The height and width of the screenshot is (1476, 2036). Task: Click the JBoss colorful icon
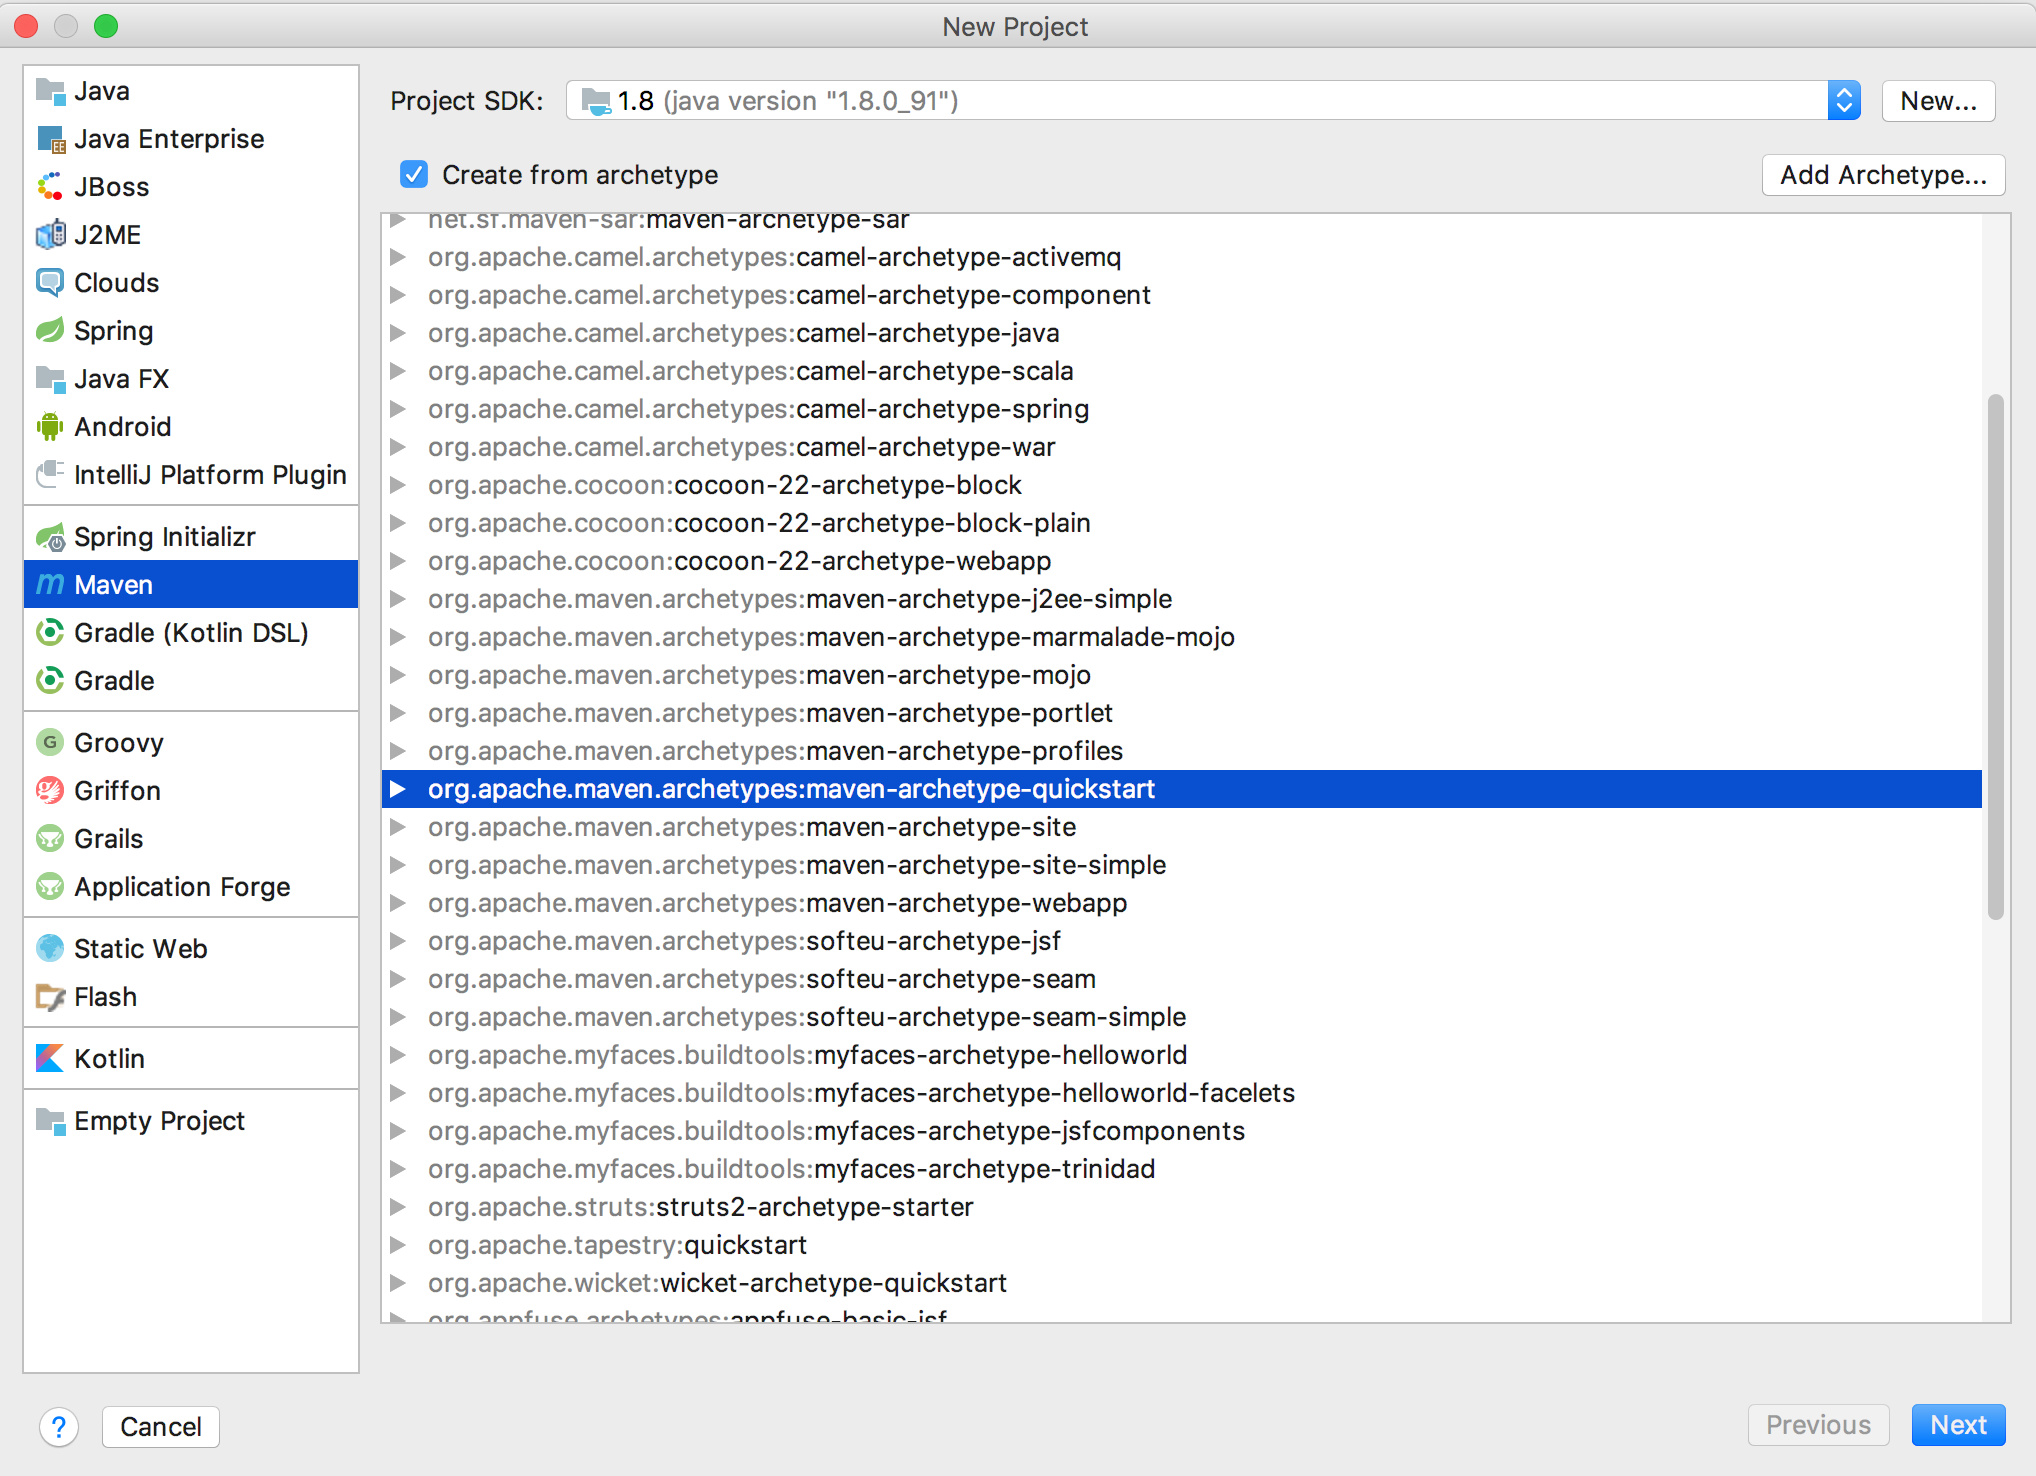[50, 187]
